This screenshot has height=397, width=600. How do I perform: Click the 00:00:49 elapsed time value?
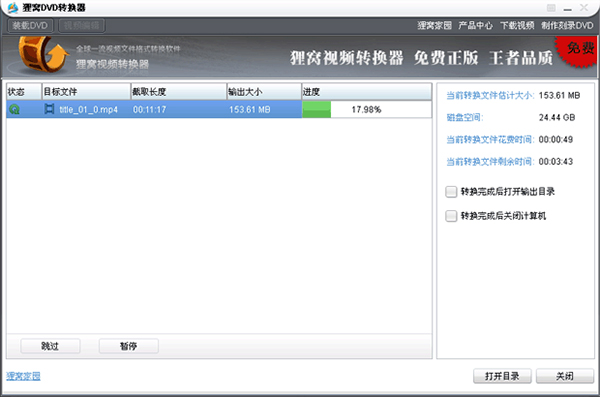(x=556, y=140)
